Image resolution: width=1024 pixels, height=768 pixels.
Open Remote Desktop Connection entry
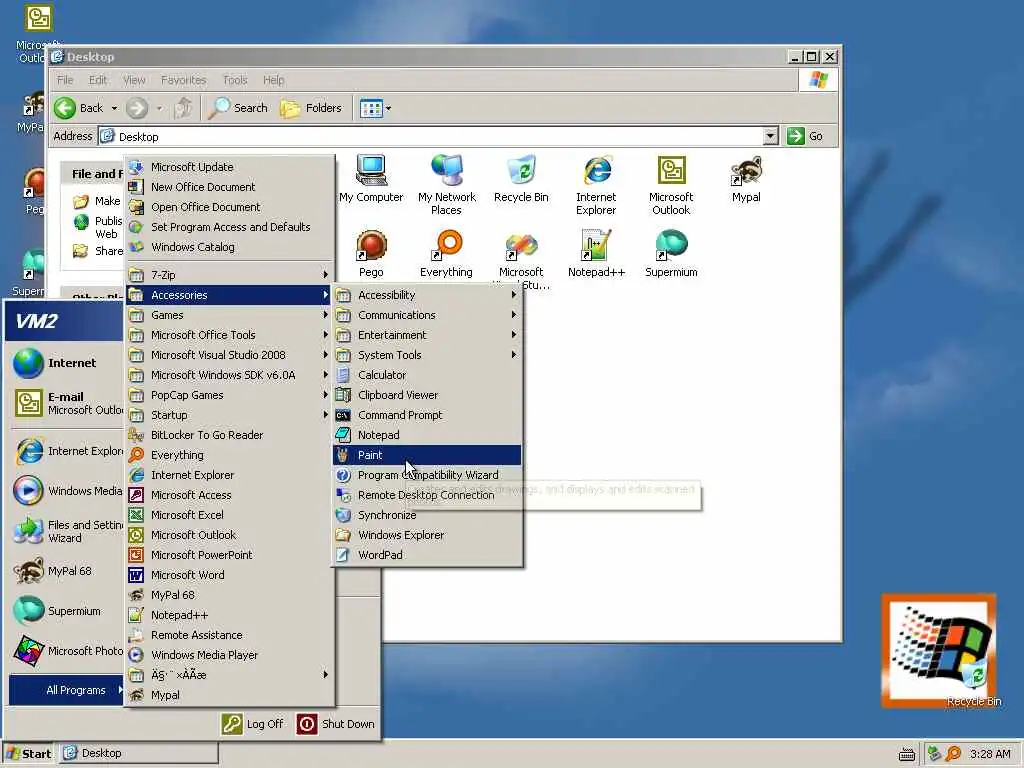coord(427,495)
